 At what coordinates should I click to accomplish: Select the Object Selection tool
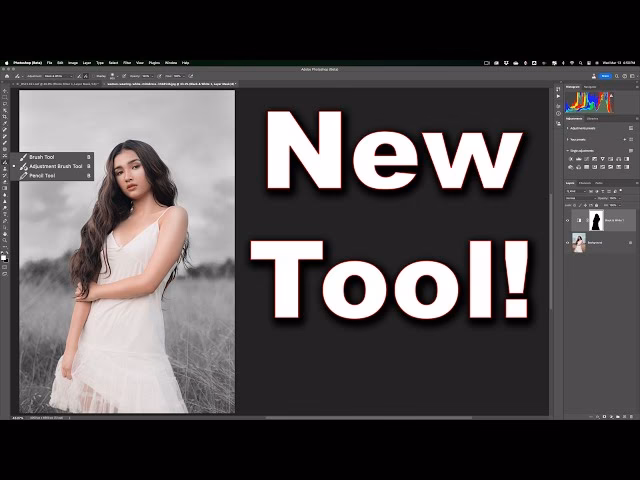click(x=5, y=111)
